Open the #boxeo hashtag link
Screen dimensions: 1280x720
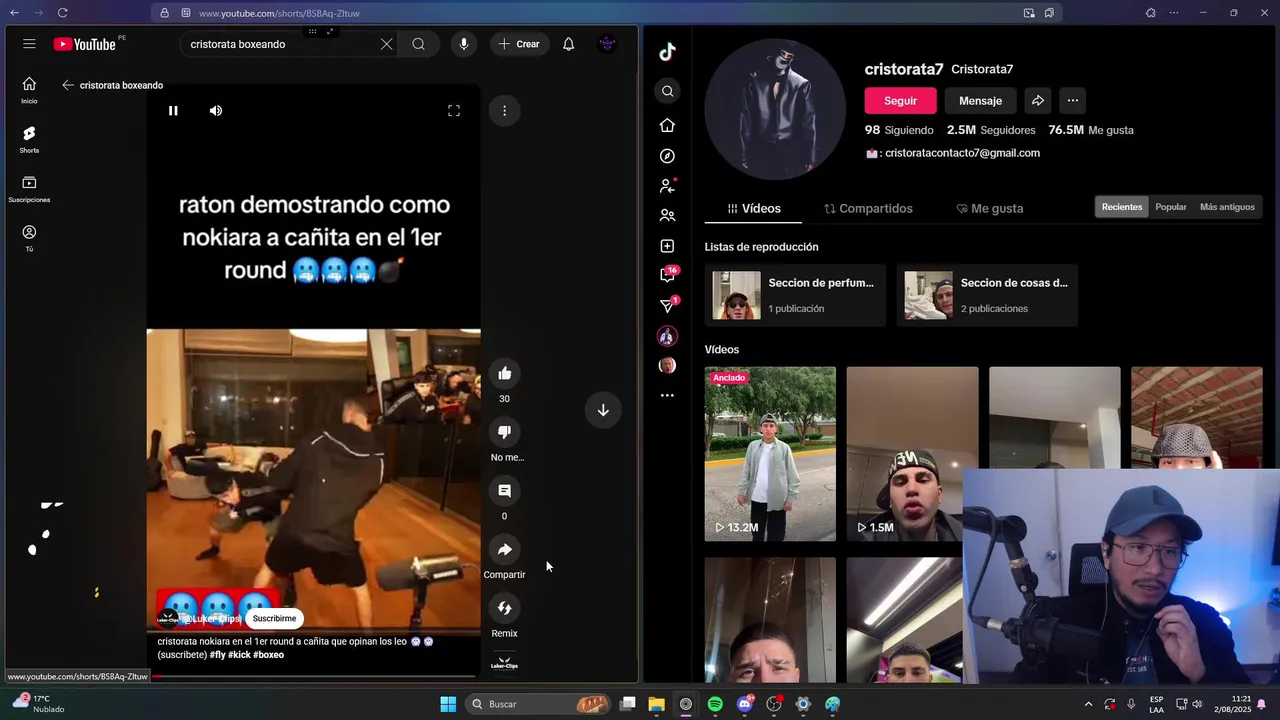coord(269,655)
